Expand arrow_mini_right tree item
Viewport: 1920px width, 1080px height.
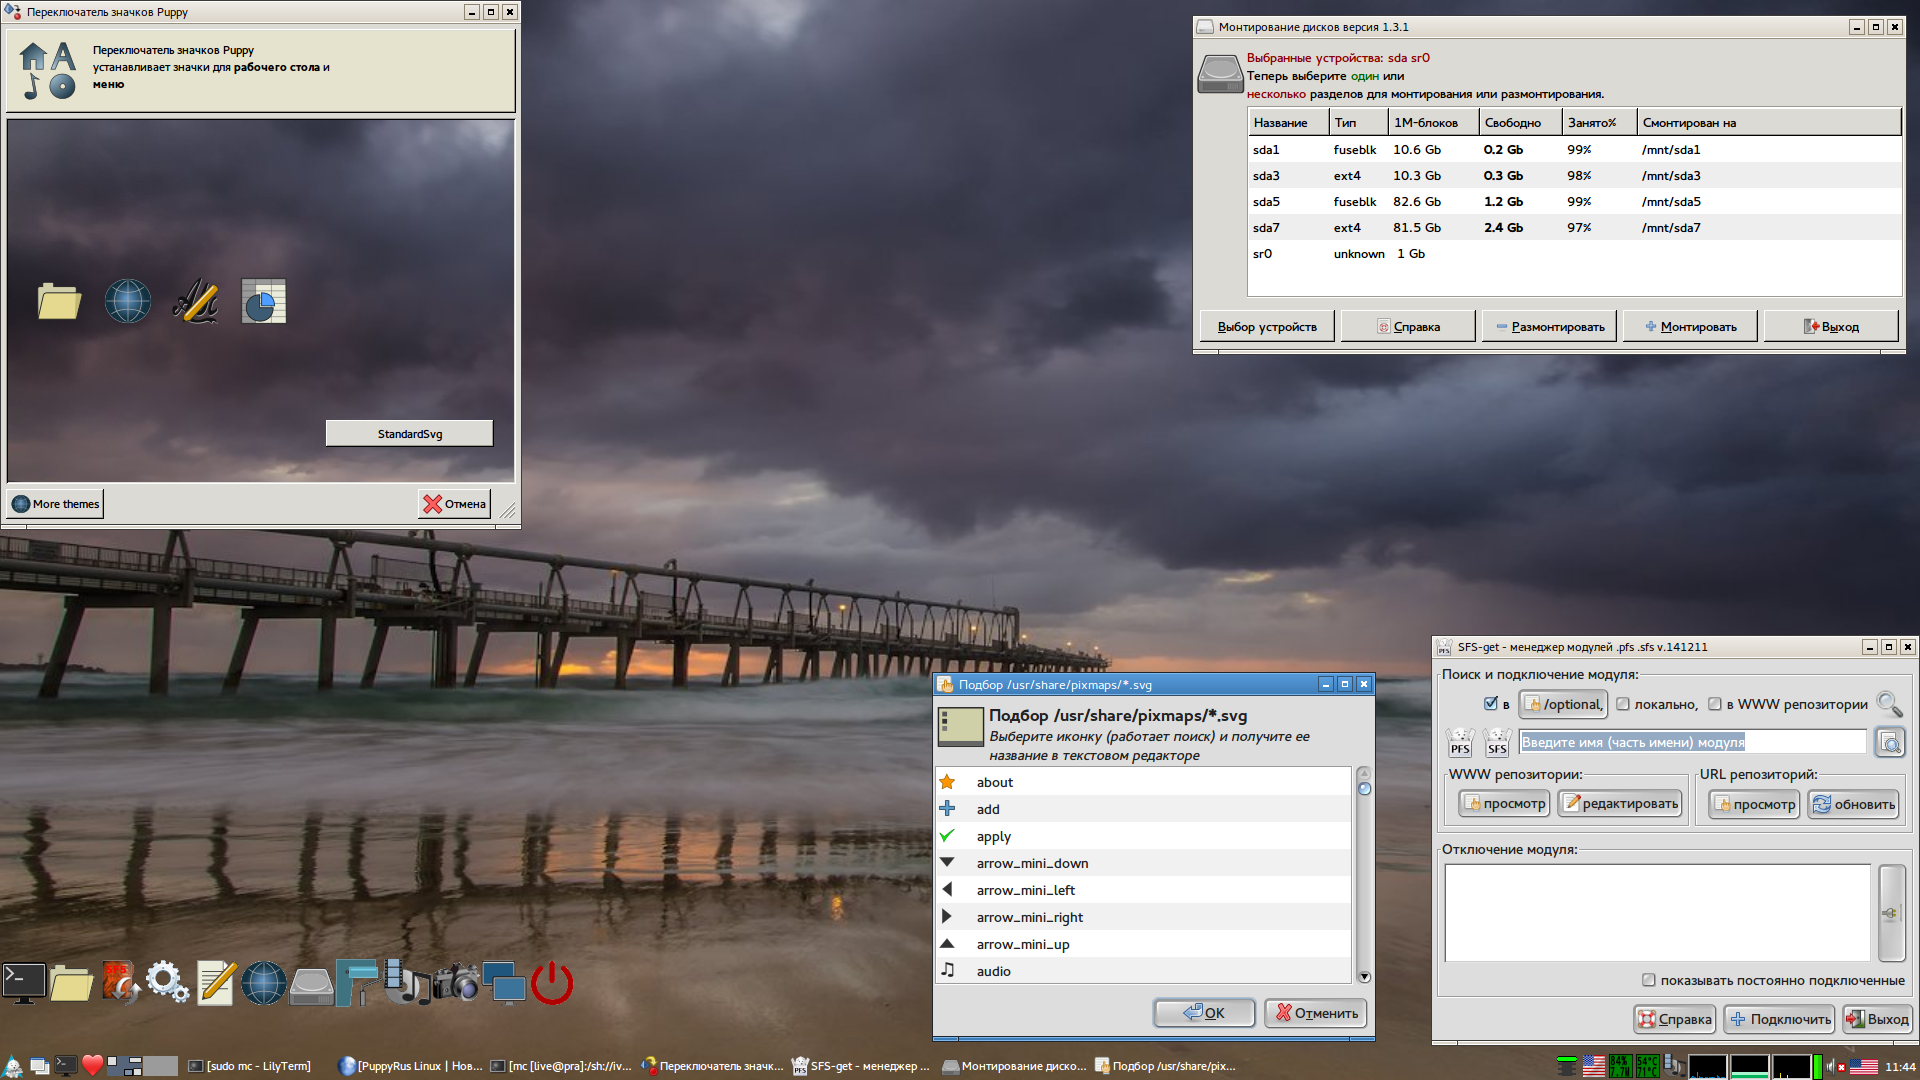tap(947, 916)
